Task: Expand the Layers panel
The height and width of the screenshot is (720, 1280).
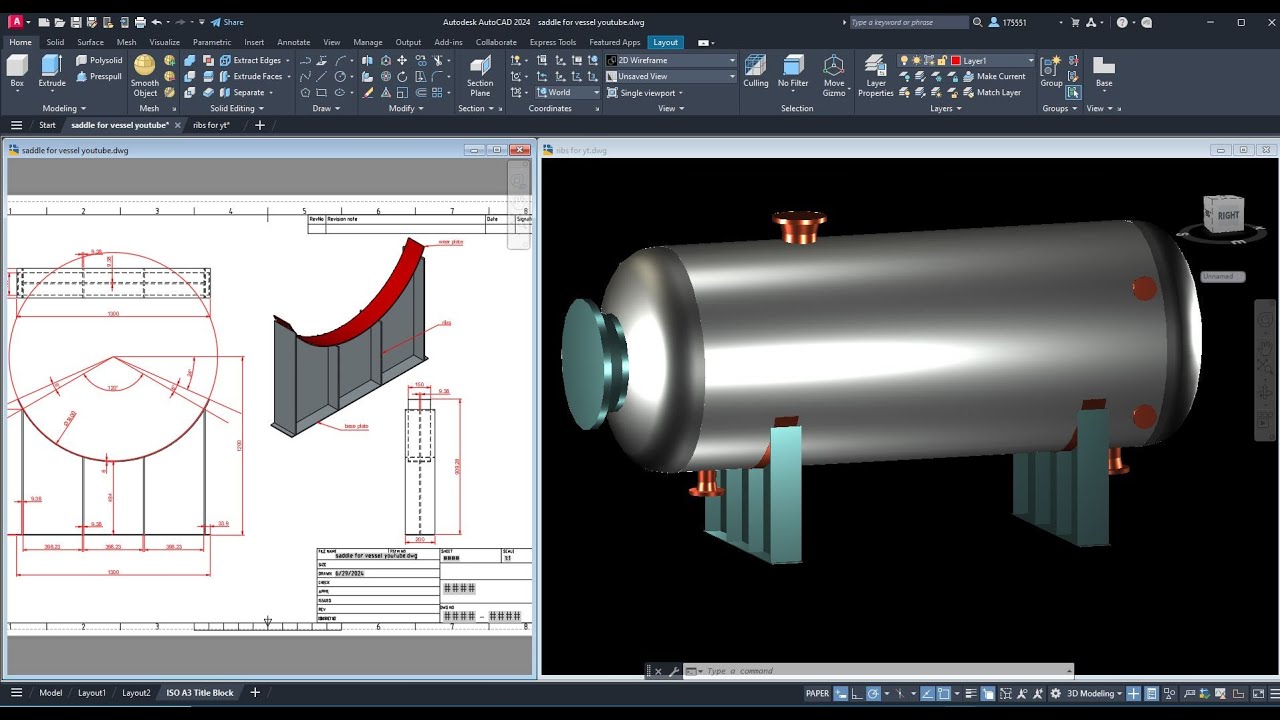Action: point(945,108)
